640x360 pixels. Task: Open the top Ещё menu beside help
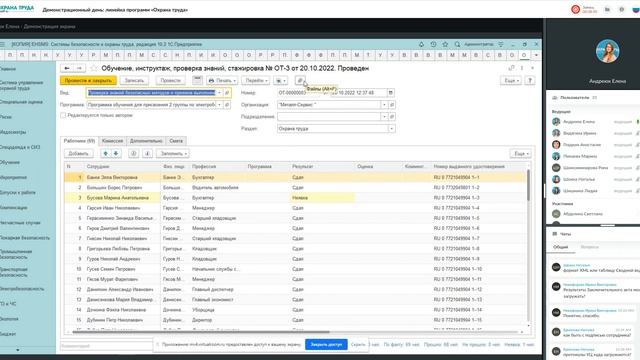[511, 80]
